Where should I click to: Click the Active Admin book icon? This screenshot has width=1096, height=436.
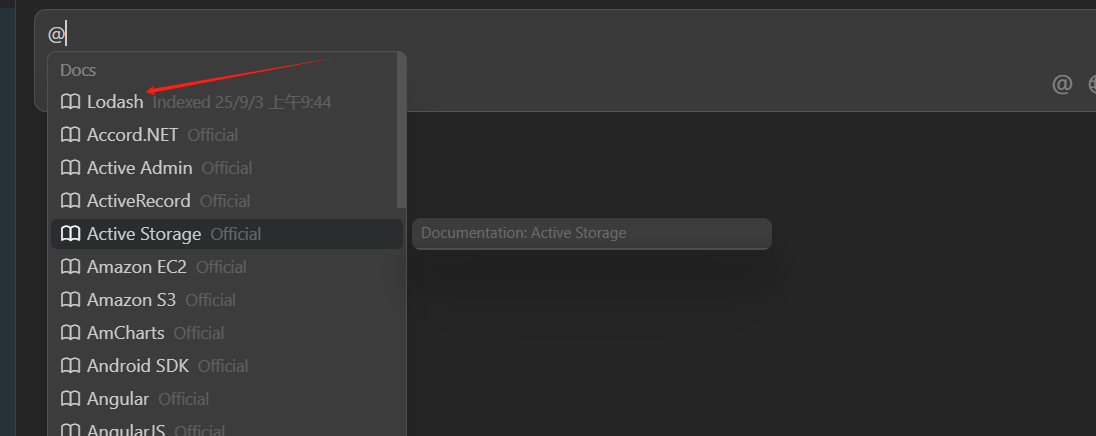70,168
